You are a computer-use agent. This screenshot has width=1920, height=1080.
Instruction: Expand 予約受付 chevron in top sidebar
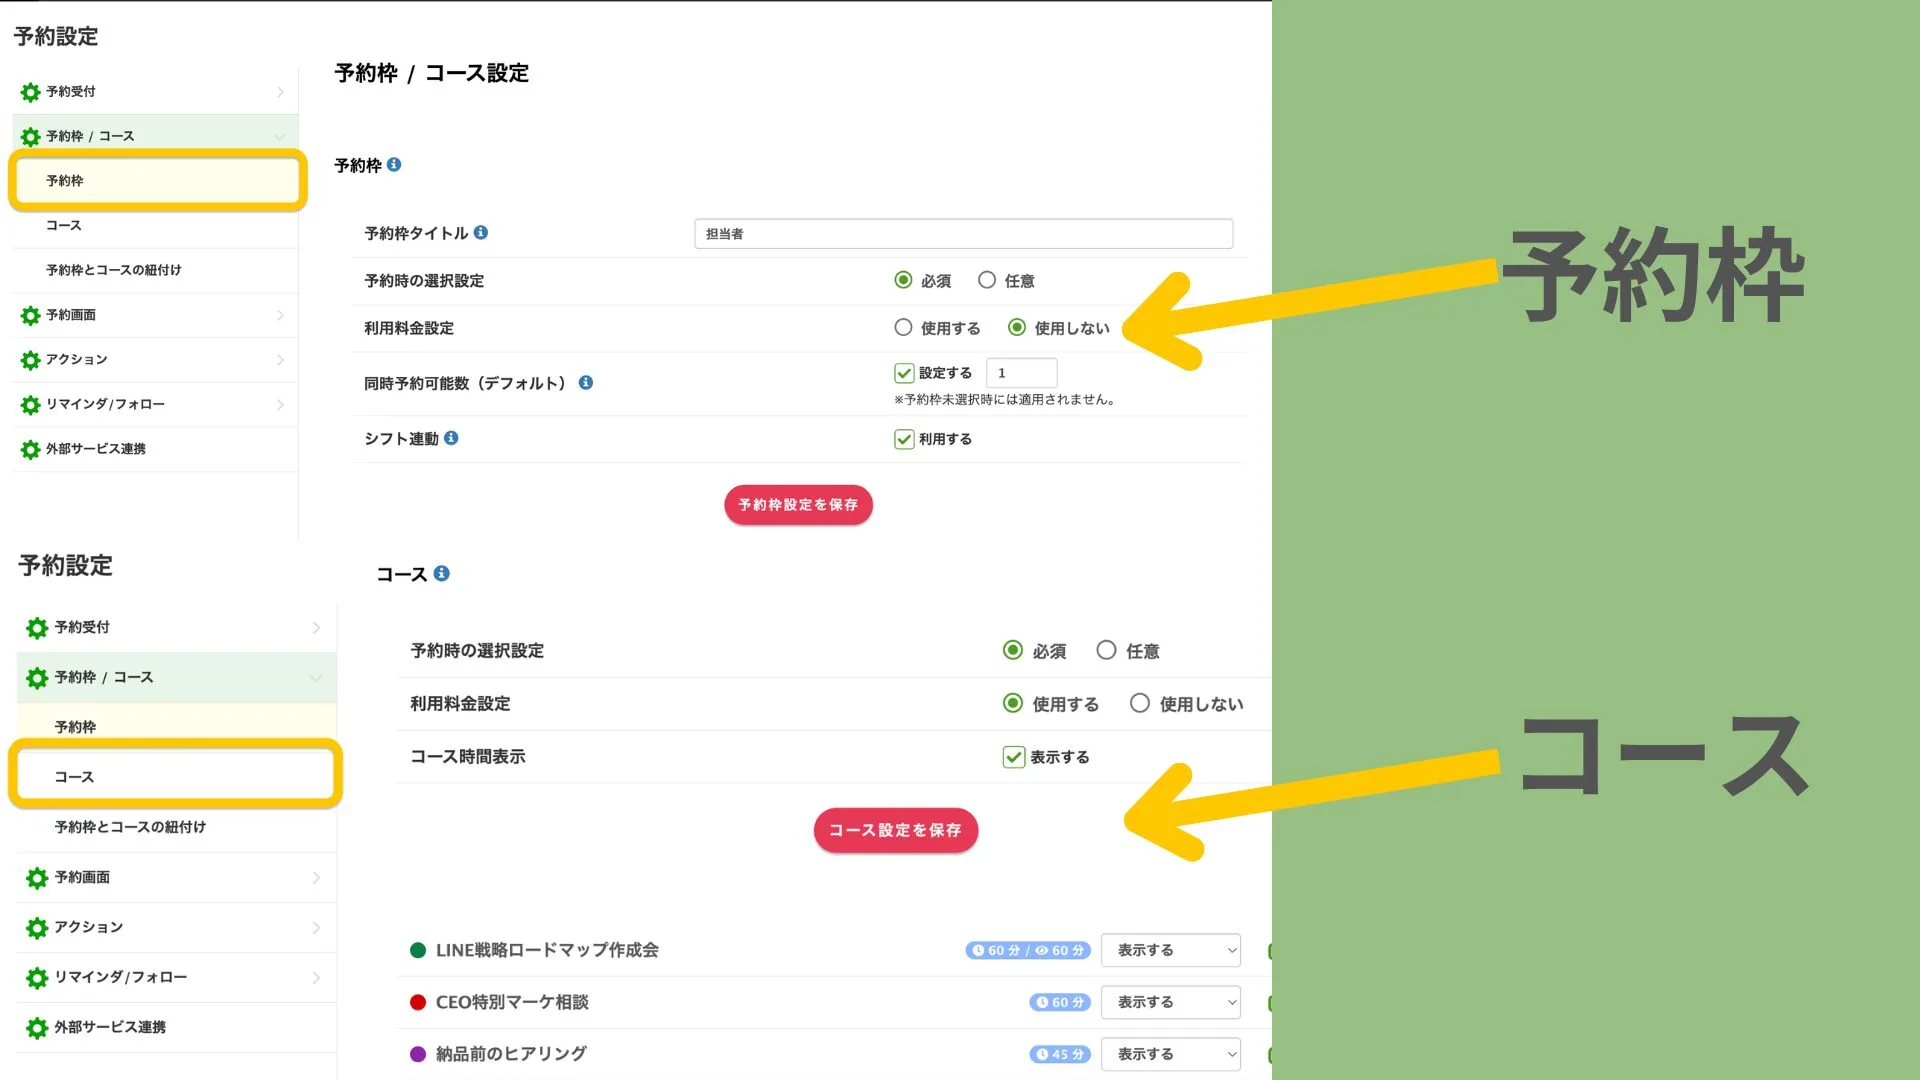coord(280,92)
